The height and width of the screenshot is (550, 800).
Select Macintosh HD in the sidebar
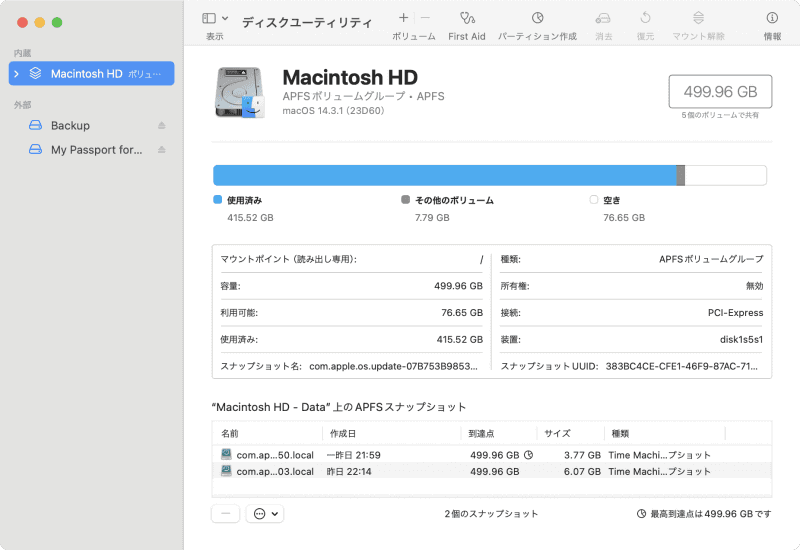[91, 73]
